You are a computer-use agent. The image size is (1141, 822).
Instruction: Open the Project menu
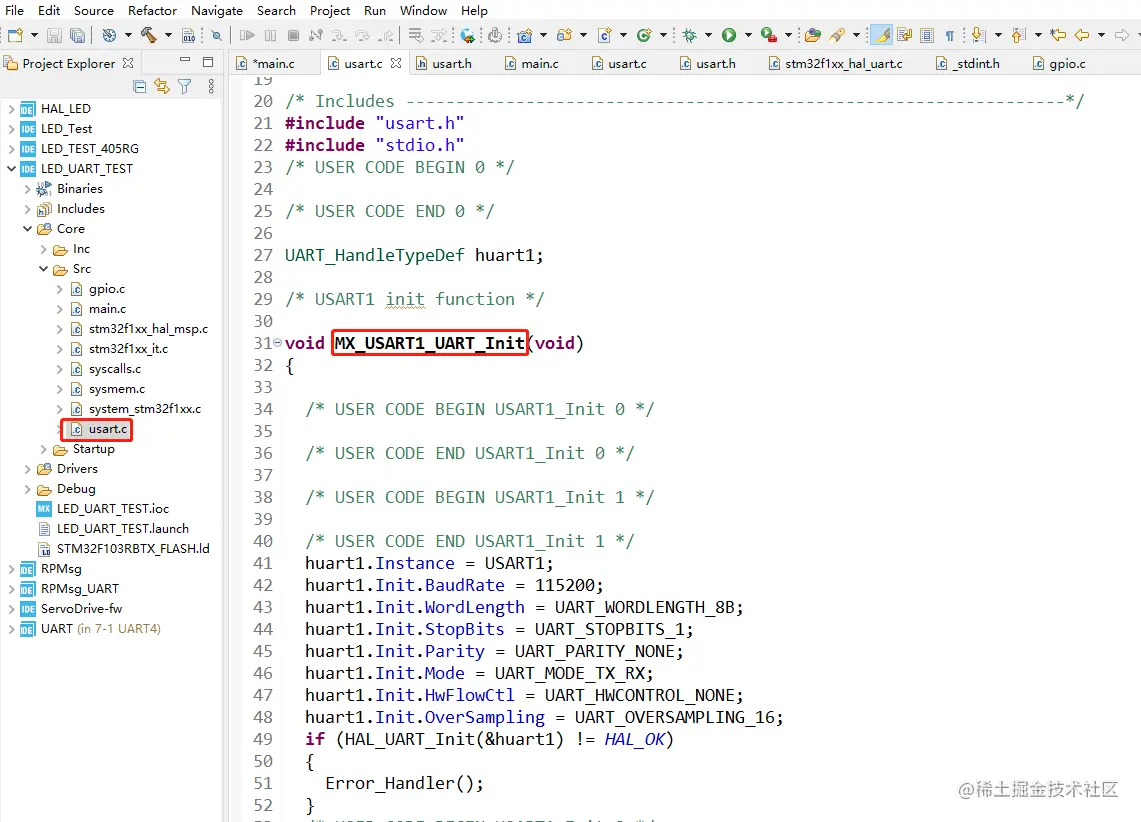point(330,10)
